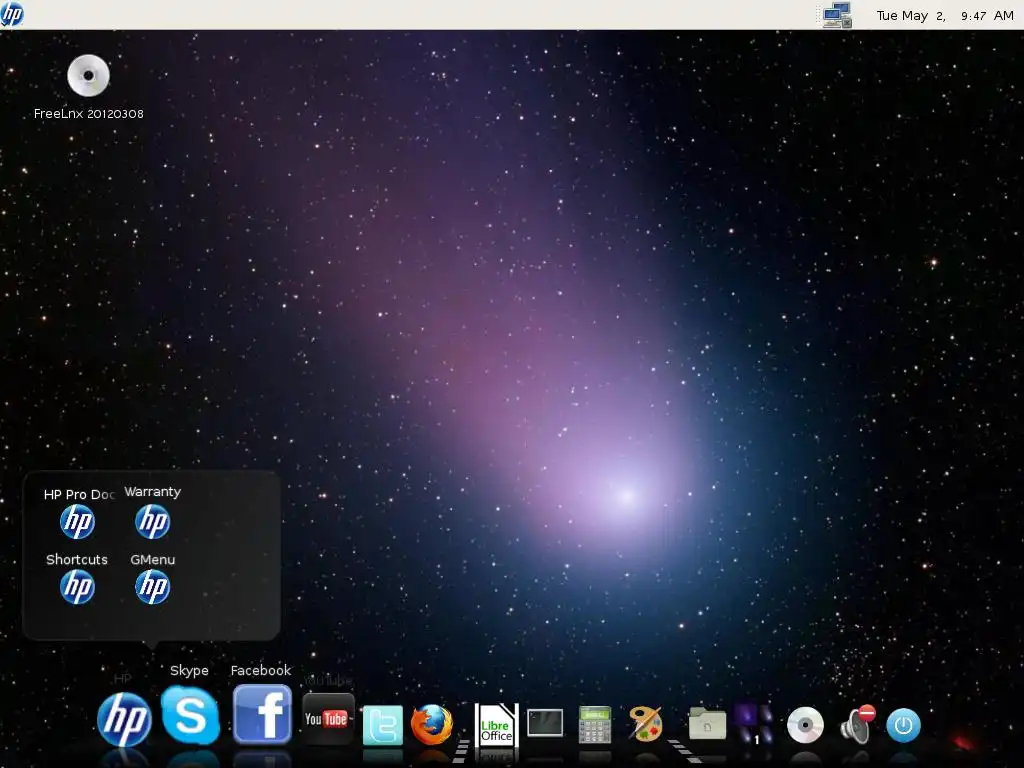Click the date and time clock
The image size is (1024, 768).
[x=944, y=16]
